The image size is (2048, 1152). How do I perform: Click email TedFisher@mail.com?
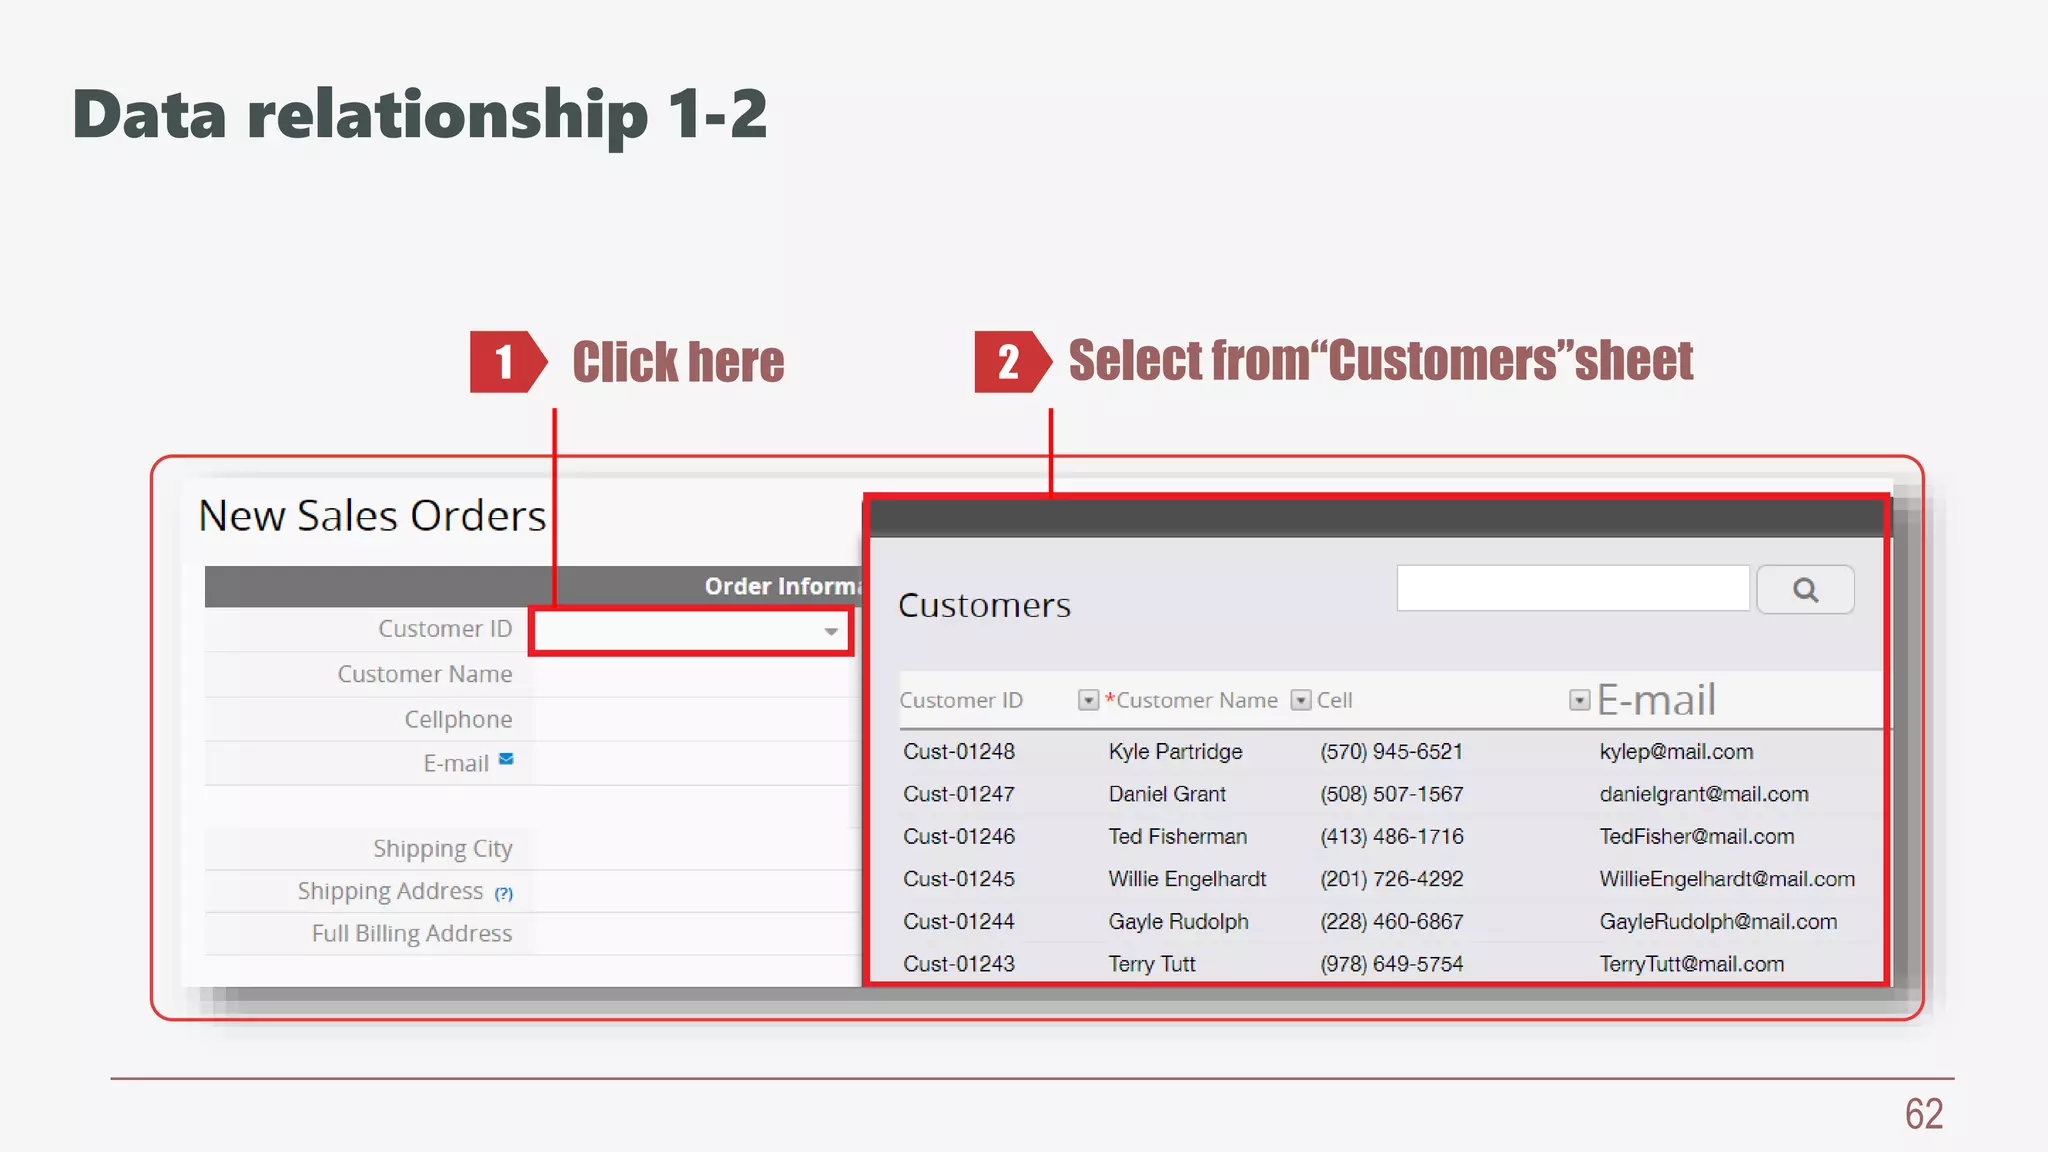(x=1697, y=837)
